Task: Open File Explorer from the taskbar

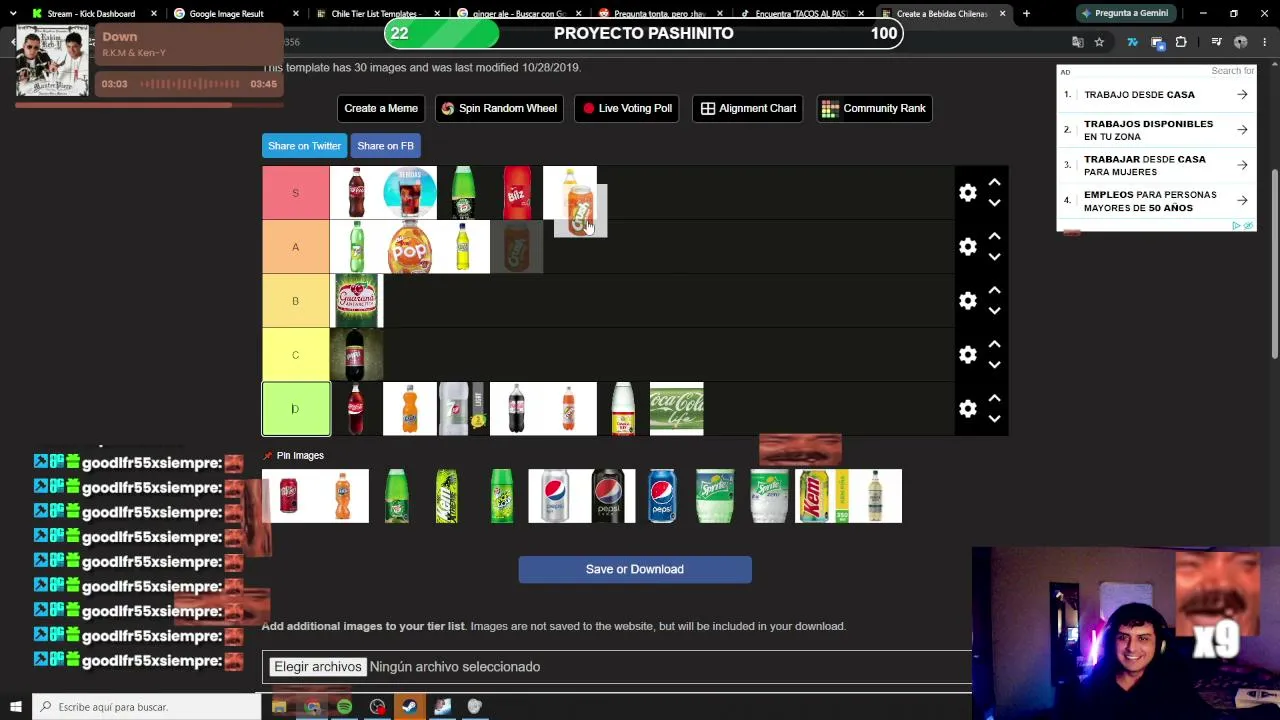Action: (279, 707)
